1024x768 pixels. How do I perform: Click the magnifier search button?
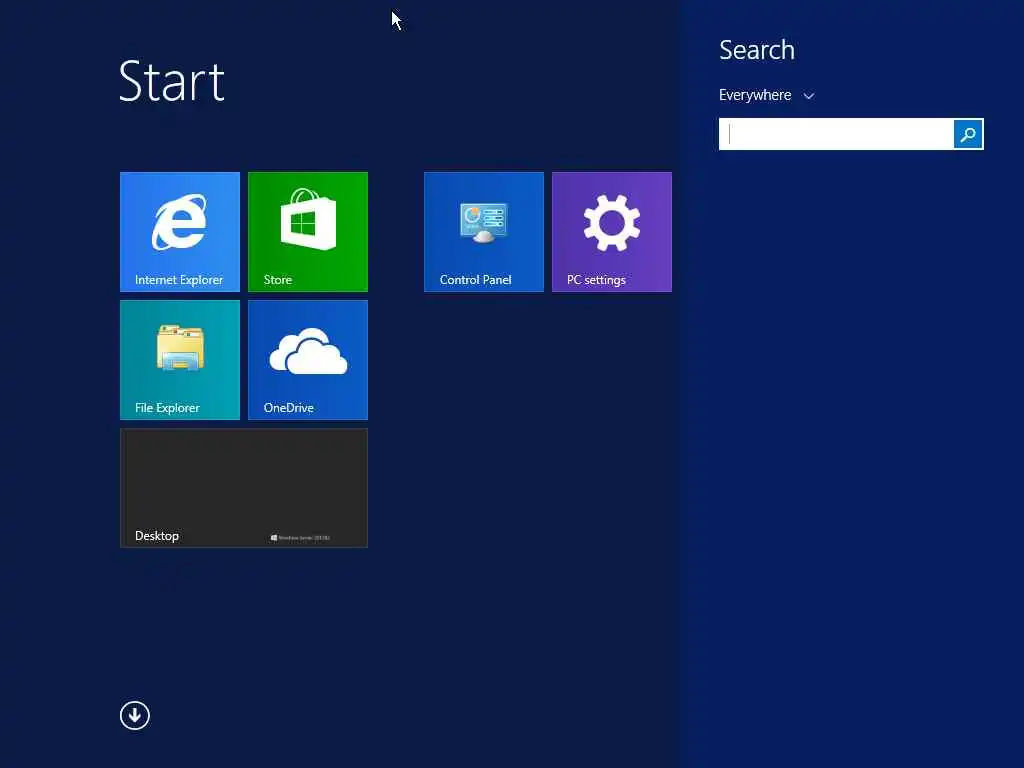(968, 134)
